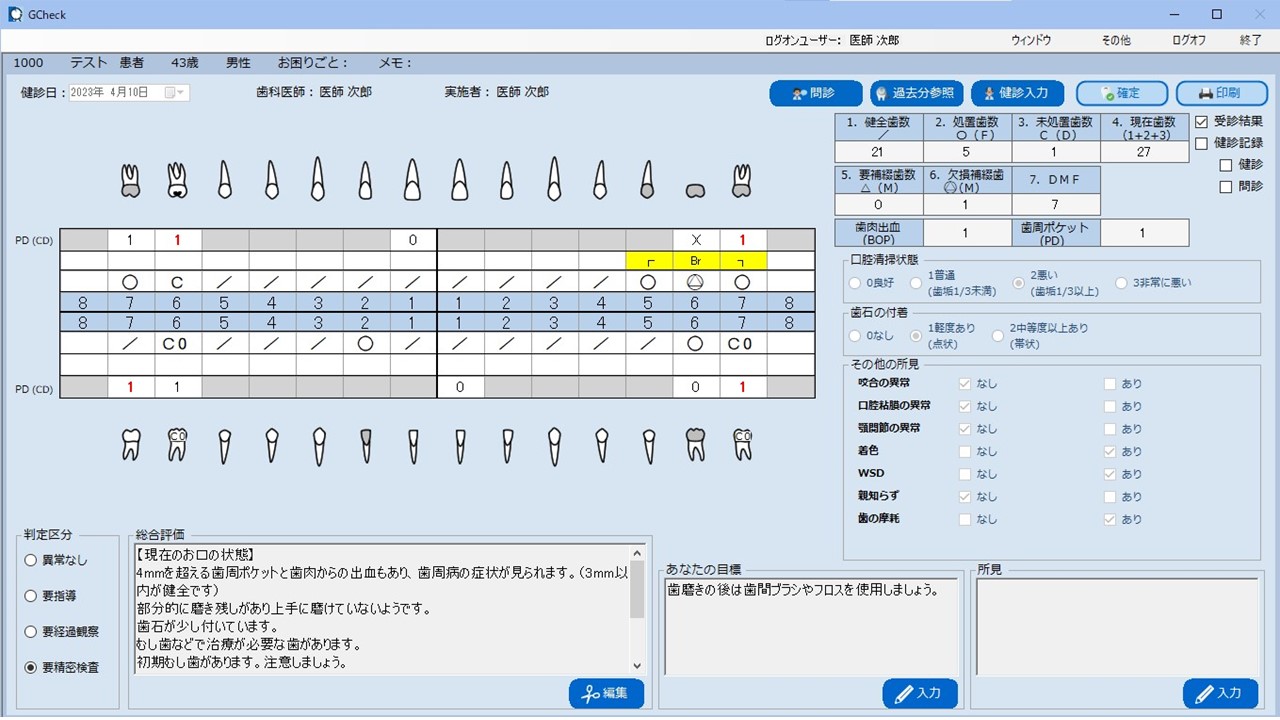Image resolution: width=1280 pixels, height=720 pixels.
Task: Click the 健診入力 checkup input button
Action: click(1016, 93)
